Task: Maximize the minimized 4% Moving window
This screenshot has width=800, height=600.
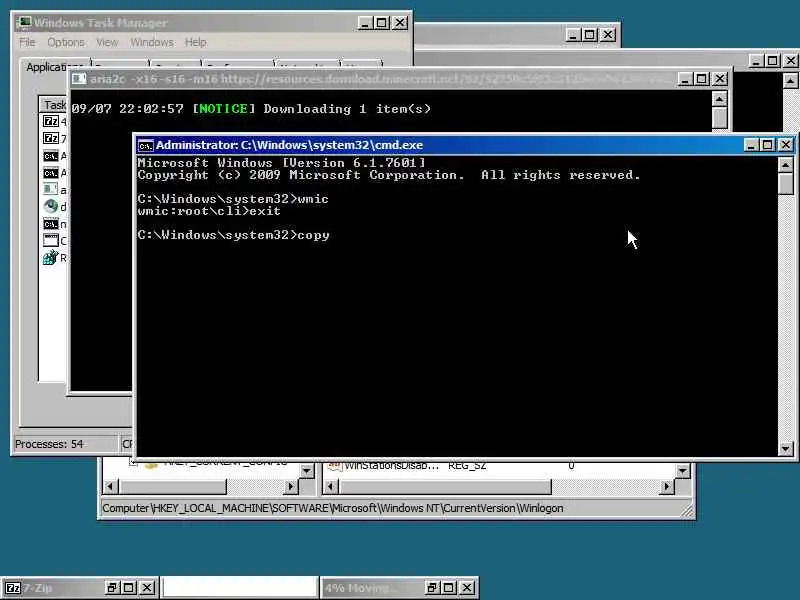Action: pos(449,588)
